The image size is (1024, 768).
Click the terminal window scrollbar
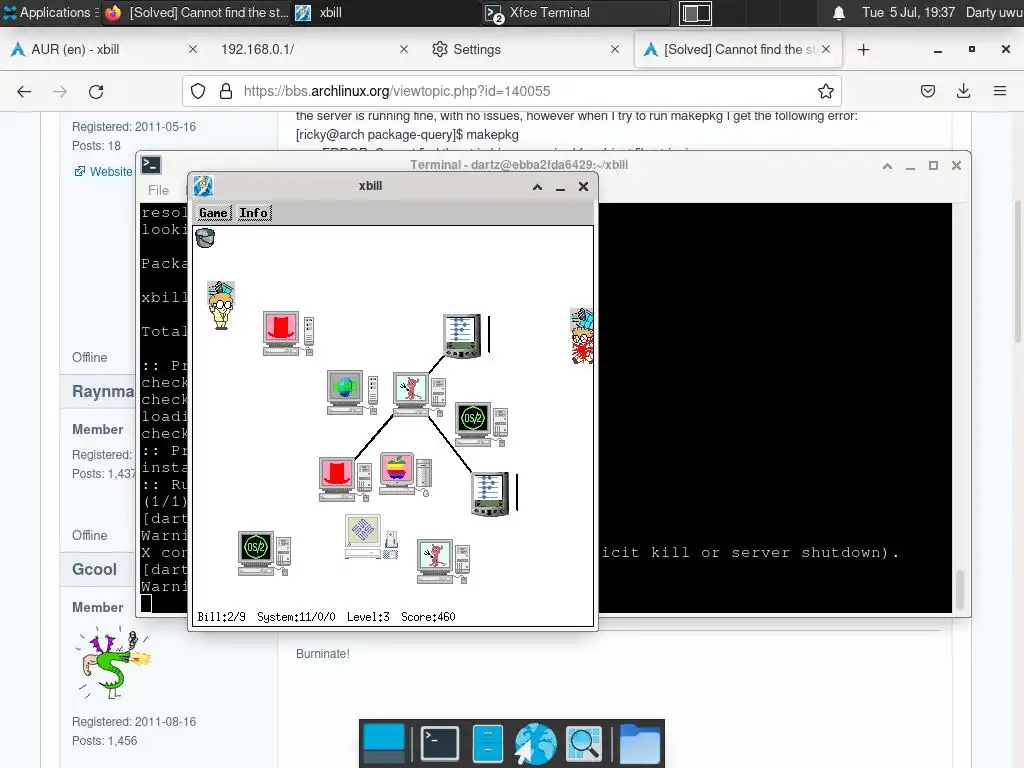click(x=960, y=589)
